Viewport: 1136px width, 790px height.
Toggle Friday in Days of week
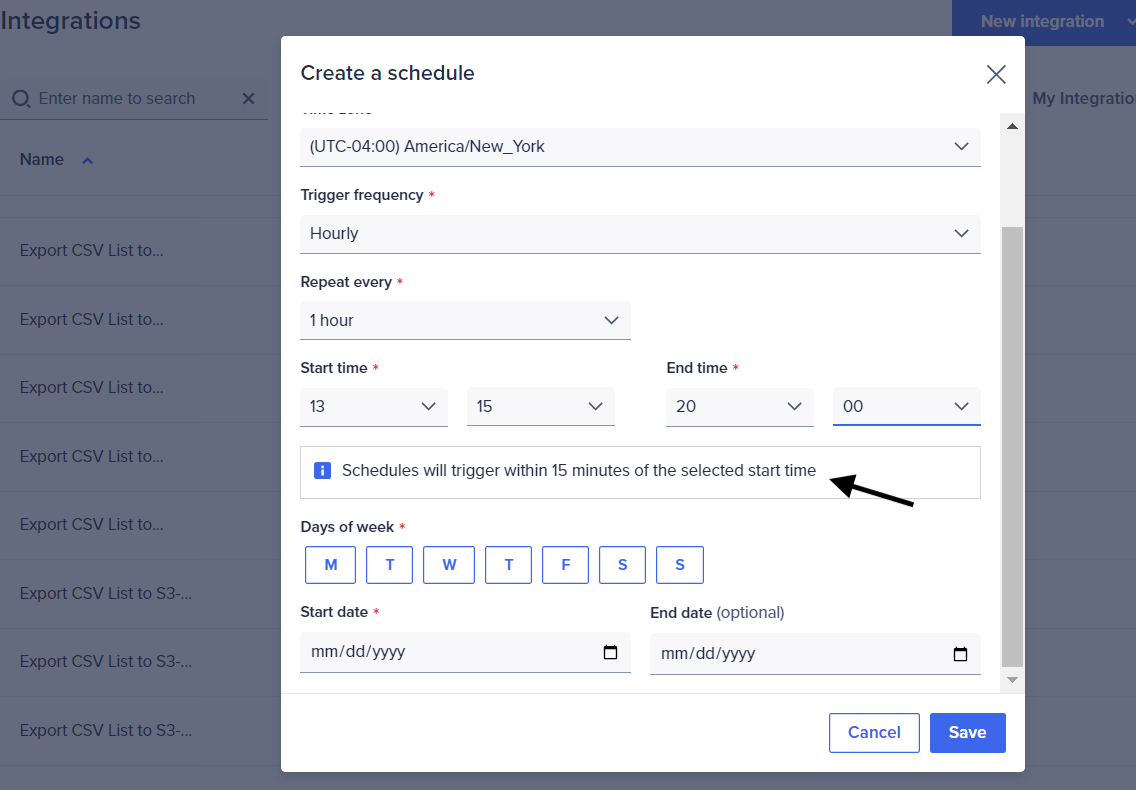pos(565,564)
